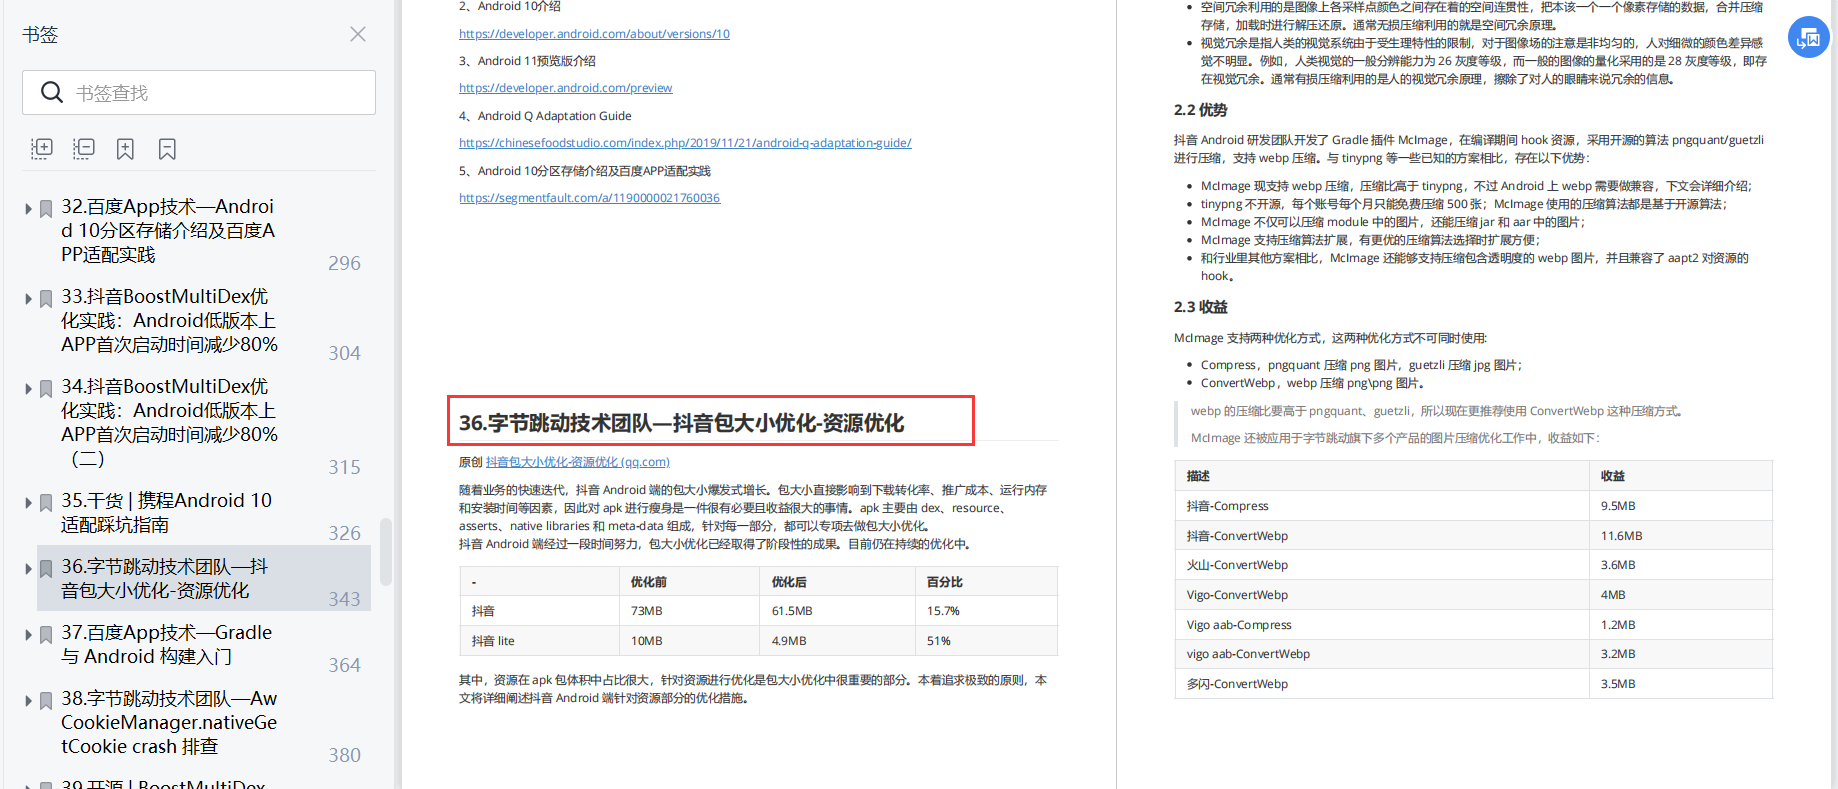This screenshot has width=1838, height=789.
Task: Open bookmark 35.干货 携程Android 10适配踩坑指南
Action: click(x=166, y=512)
